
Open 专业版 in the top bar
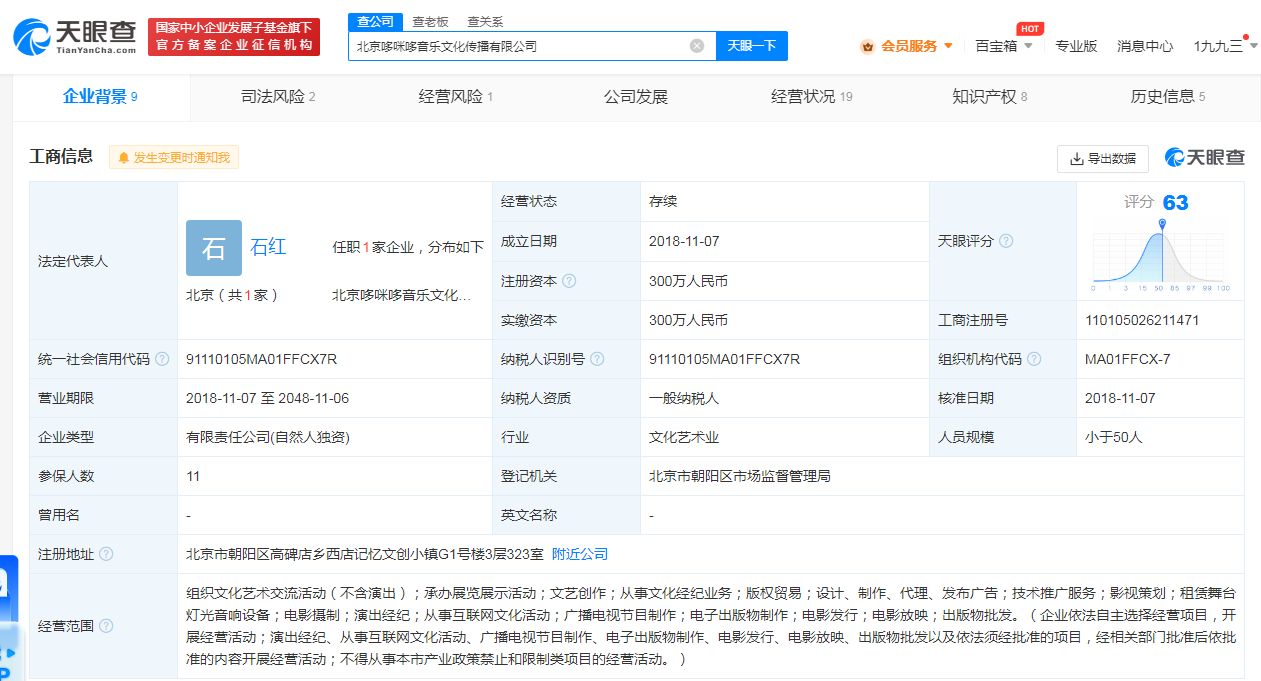[1076, 46]
